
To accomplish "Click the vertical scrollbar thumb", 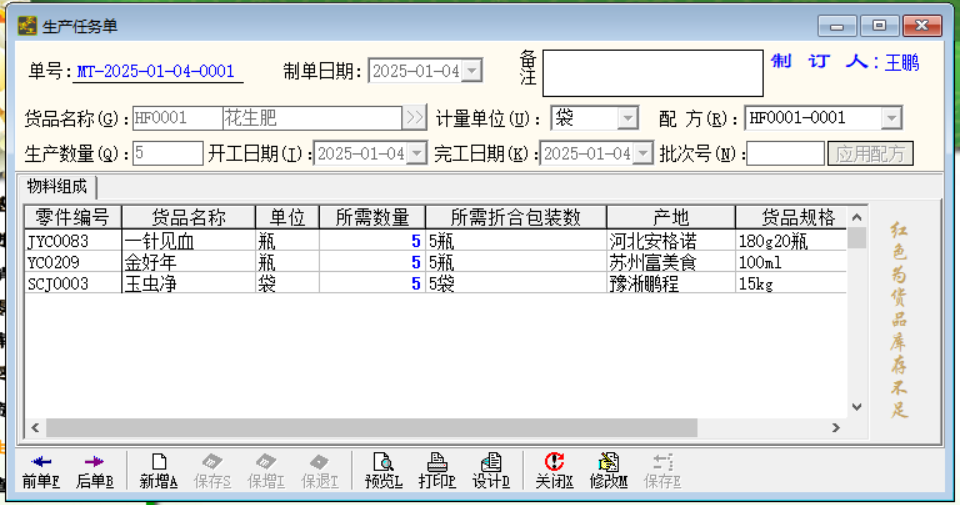I will [857, 238].
